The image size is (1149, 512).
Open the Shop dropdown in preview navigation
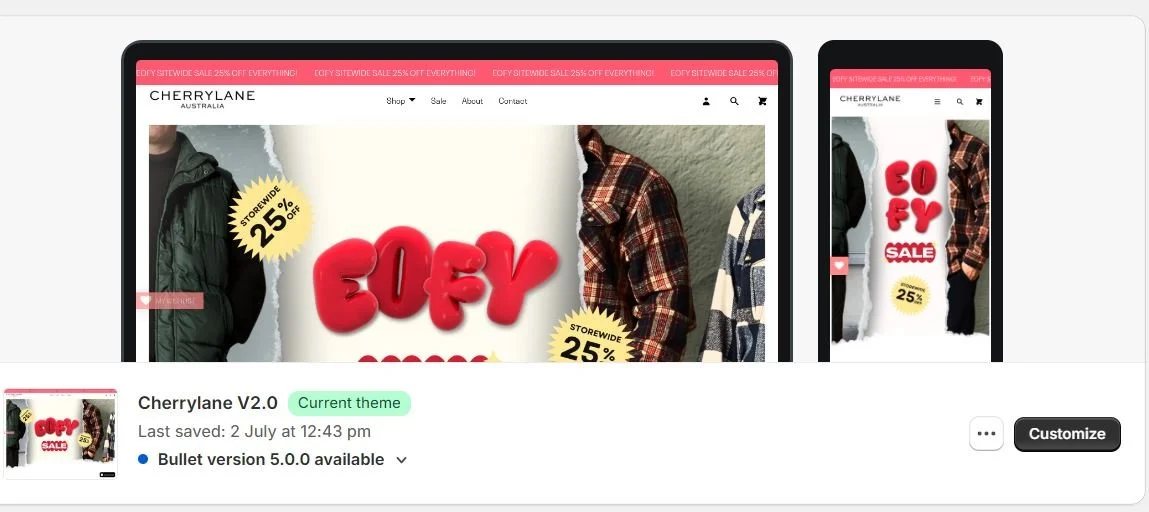(400, 101)
